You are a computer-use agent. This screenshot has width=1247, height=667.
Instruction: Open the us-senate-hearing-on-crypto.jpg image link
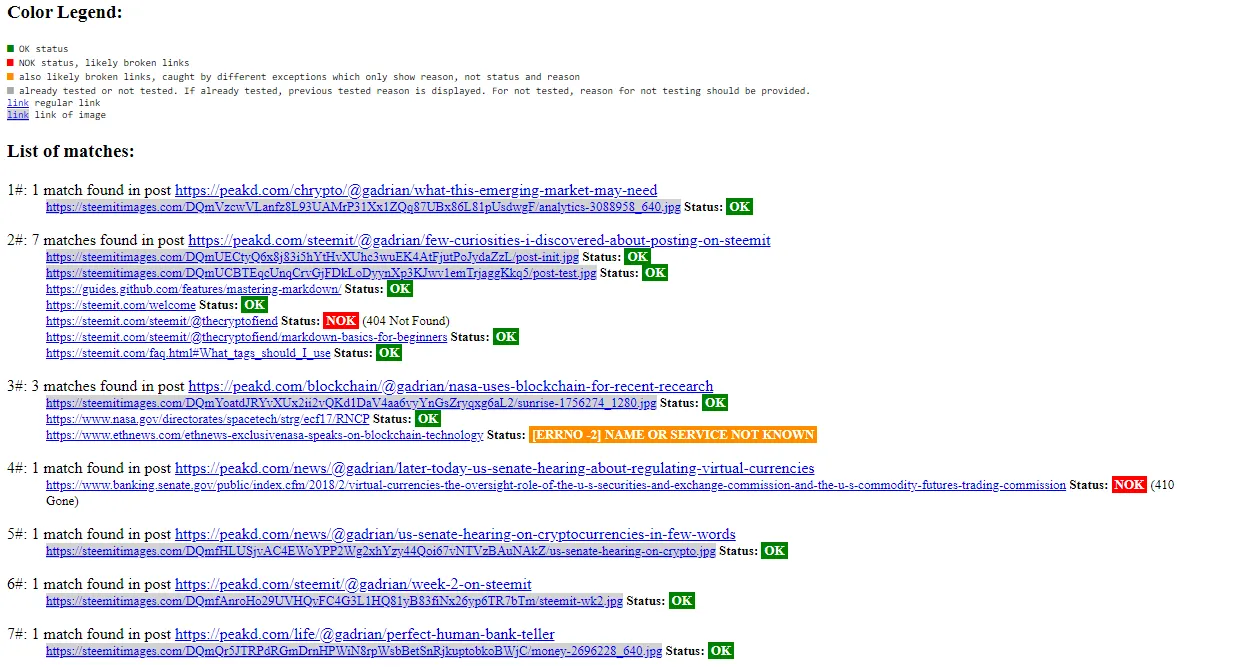point(381,551)
